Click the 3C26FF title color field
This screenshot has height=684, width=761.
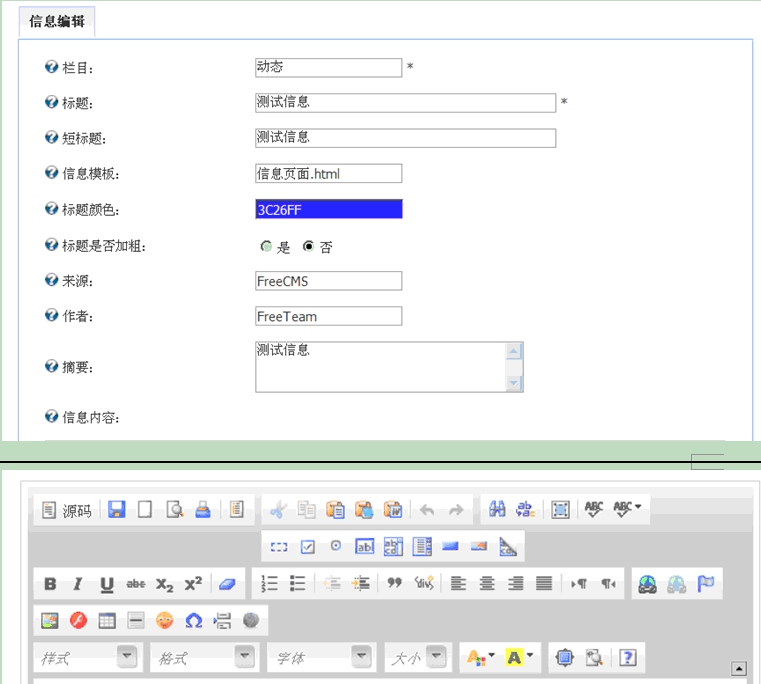point(329,209)
